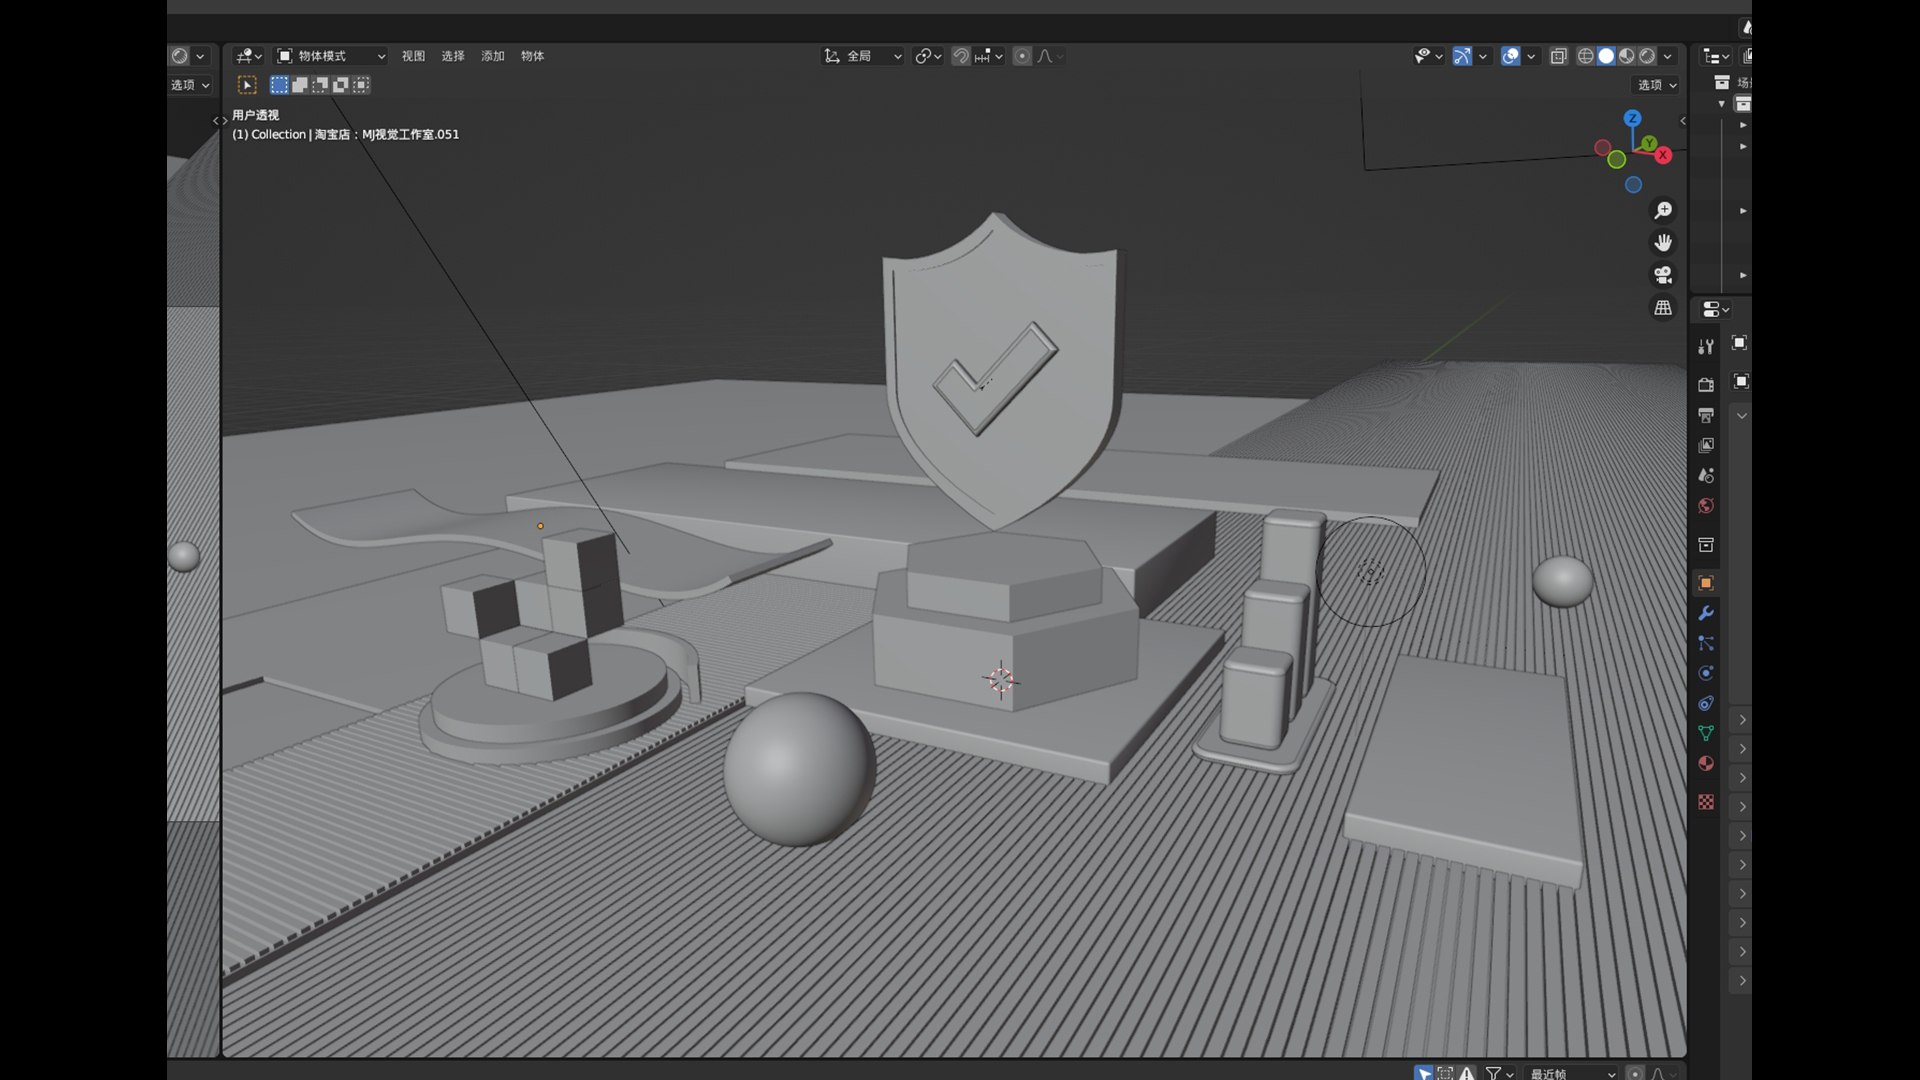Switch to solid viewport shading
The image size is (1920, 1080).
(1606, 56)
